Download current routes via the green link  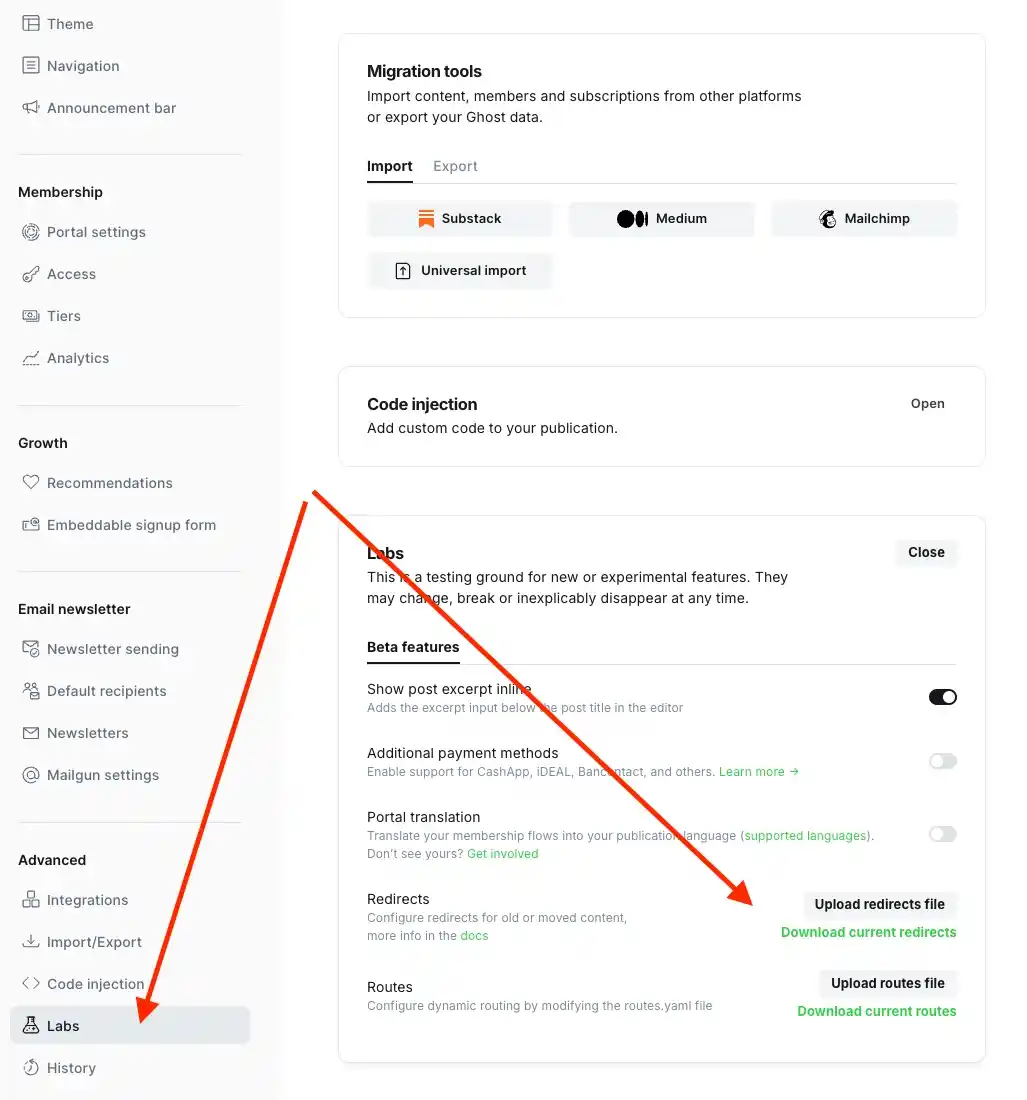tap(876, 1011)
